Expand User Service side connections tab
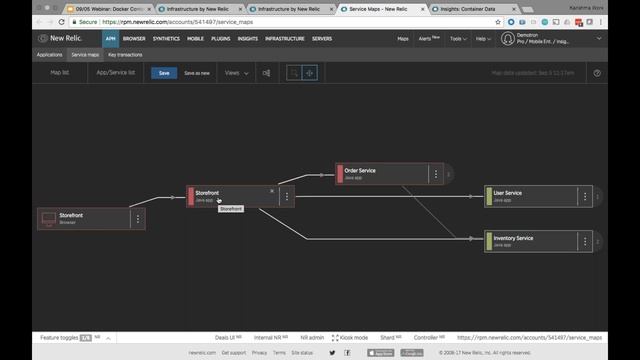 click(598, 197)
